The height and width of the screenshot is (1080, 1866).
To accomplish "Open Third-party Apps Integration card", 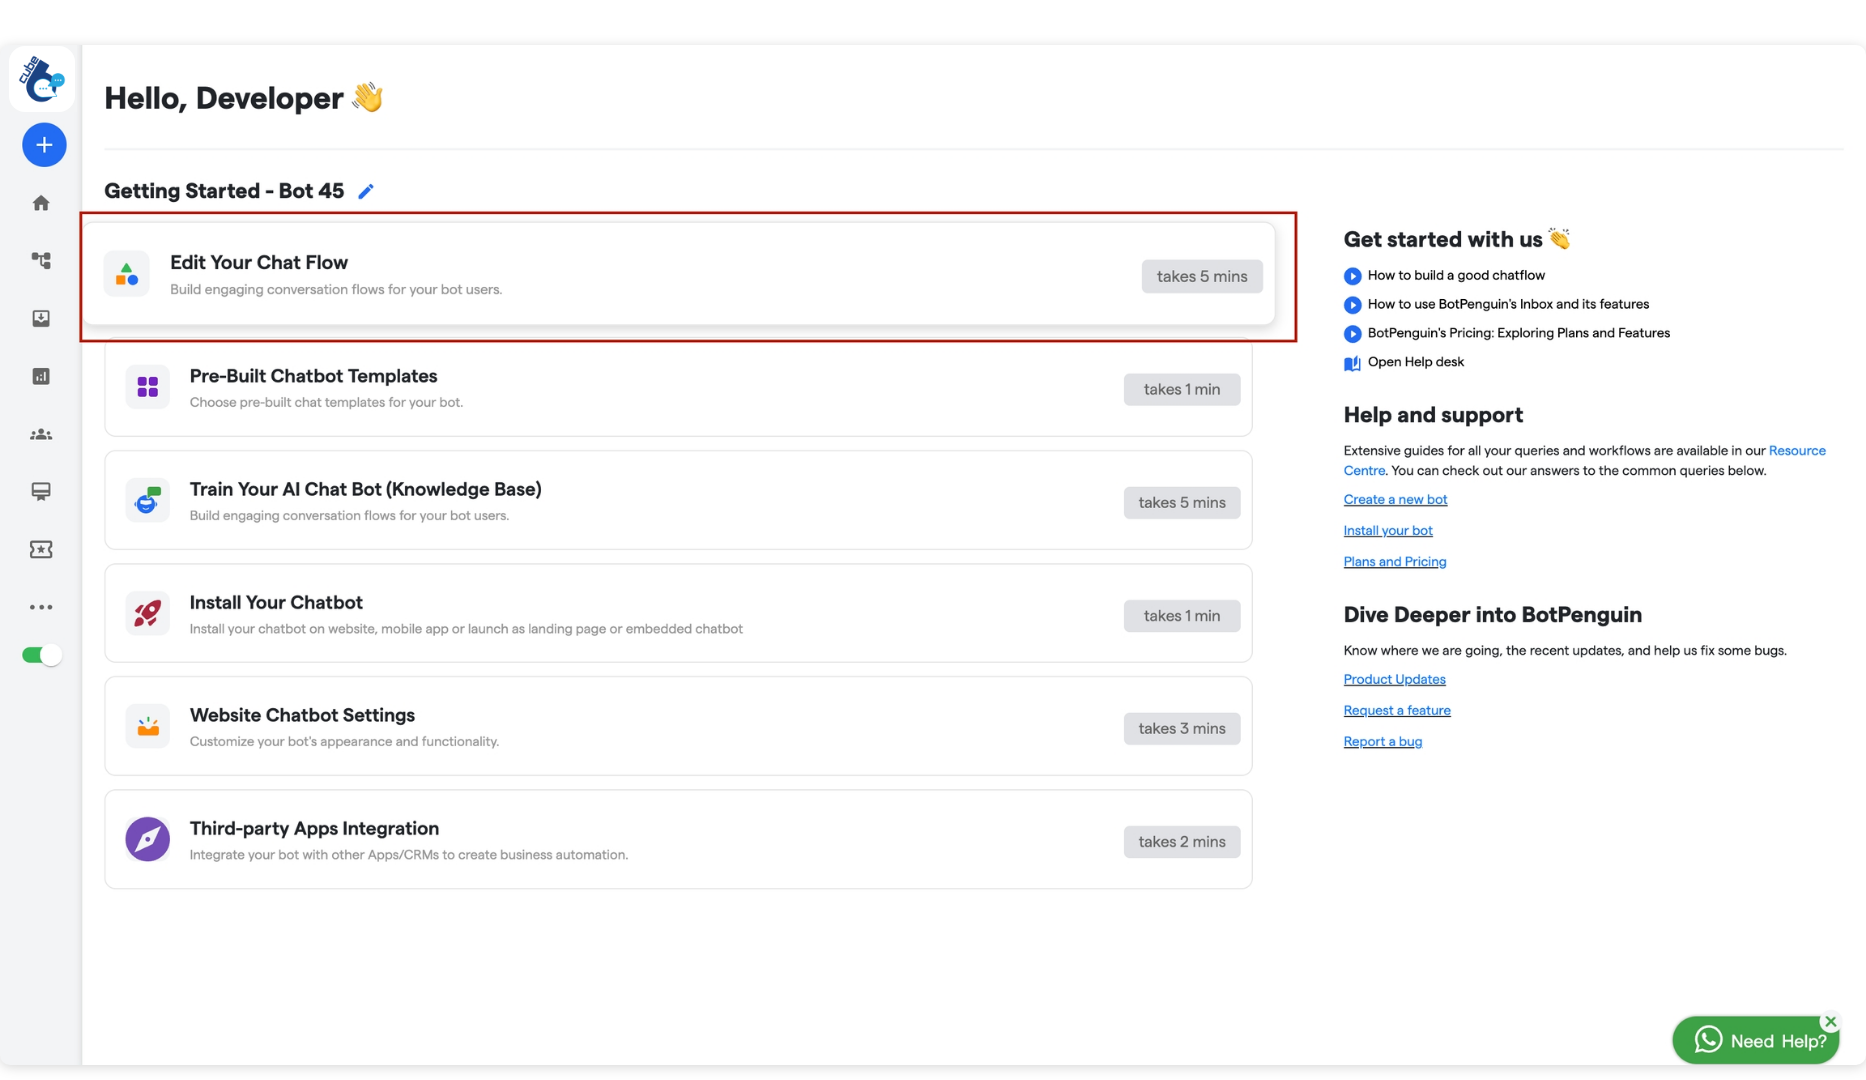I will 678,839.
